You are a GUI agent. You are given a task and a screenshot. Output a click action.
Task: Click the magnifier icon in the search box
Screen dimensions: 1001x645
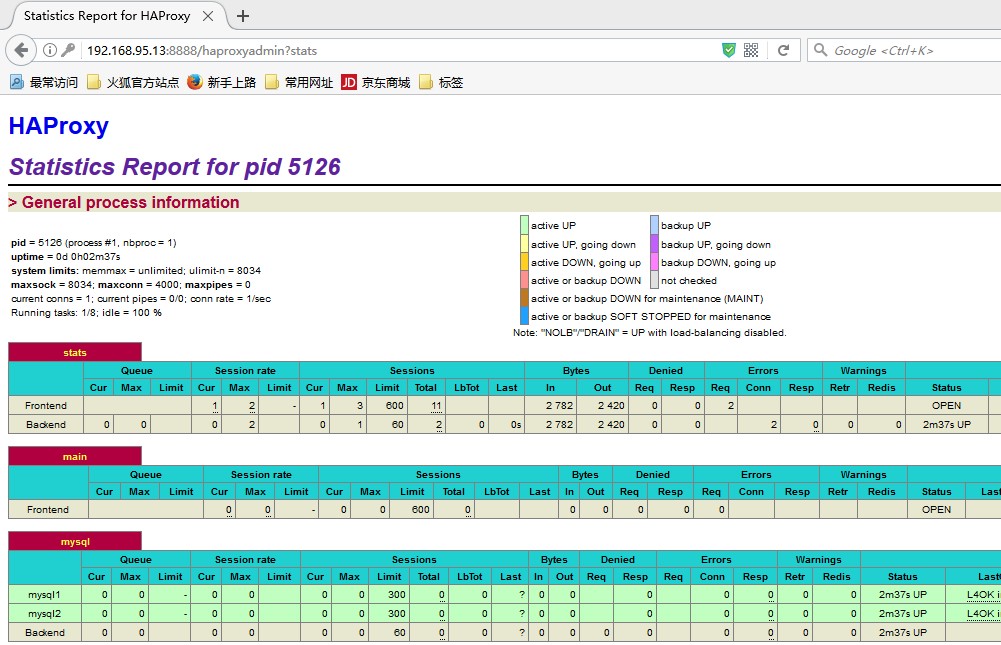coord(820,50)
